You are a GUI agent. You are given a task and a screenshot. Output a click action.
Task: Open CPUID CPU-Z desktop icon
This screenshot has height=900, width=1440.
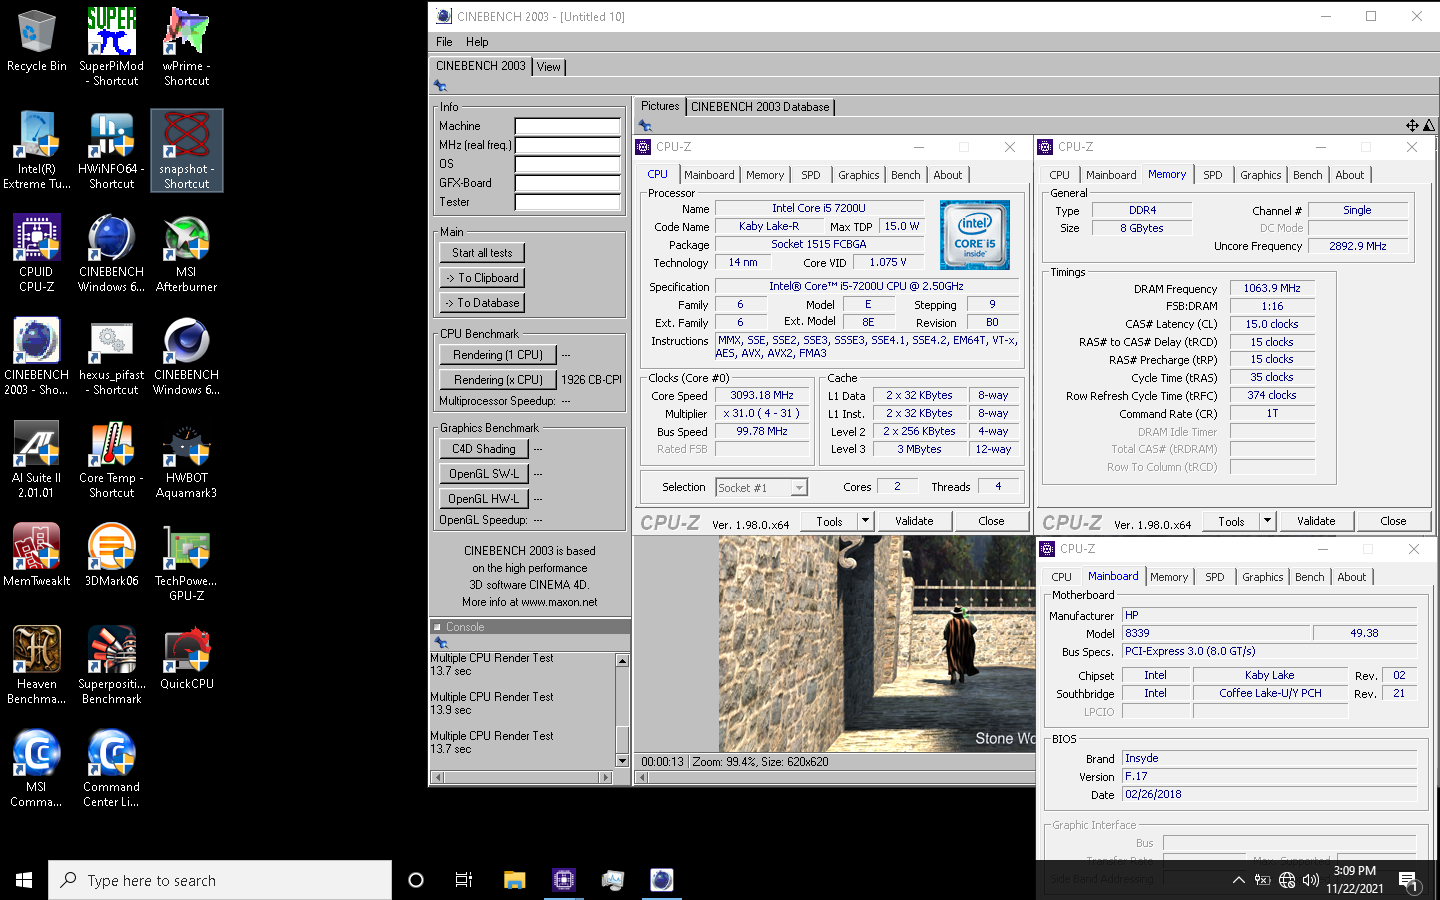coord(36,253)
